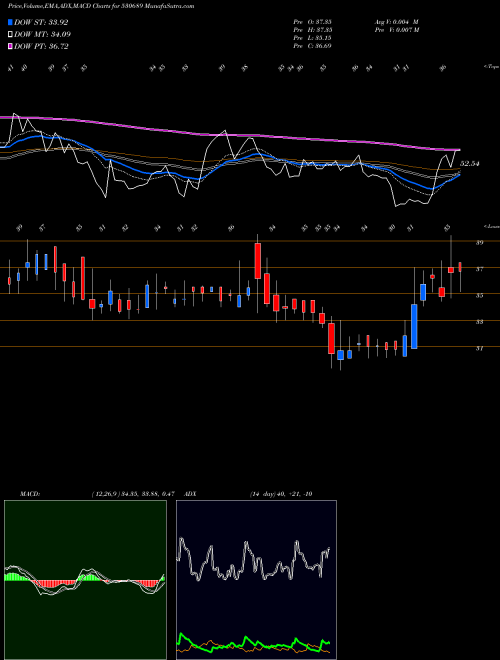Select the 'DOW PT: 36.72' legend text
This screenshot has width=500, height=660.
tap(41, 46)
